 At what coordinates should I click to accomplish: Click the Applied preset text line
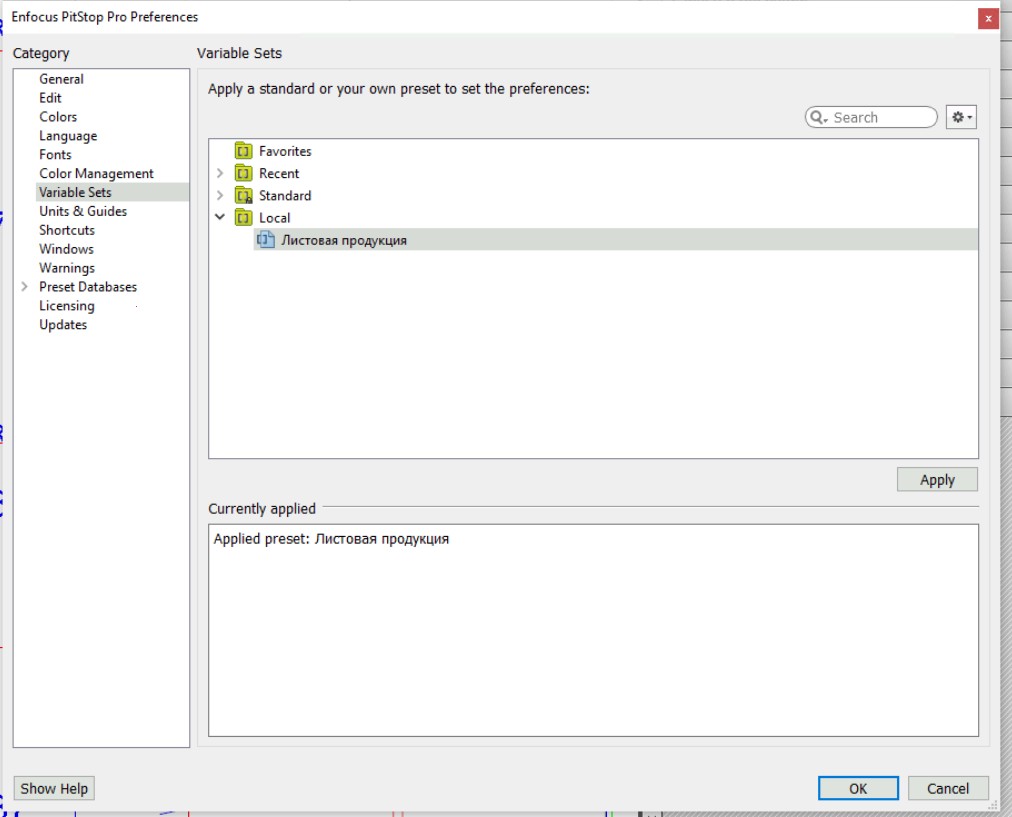(x=331, y=539)
